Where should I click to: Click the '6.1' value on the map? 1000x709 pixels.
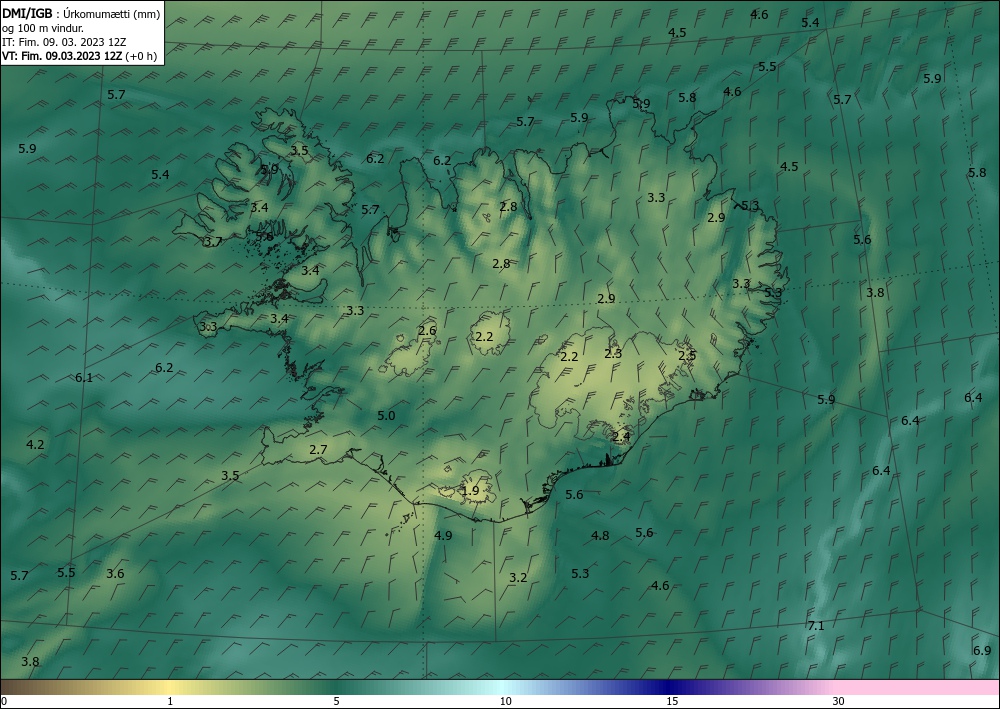click(x=84, y=377)
